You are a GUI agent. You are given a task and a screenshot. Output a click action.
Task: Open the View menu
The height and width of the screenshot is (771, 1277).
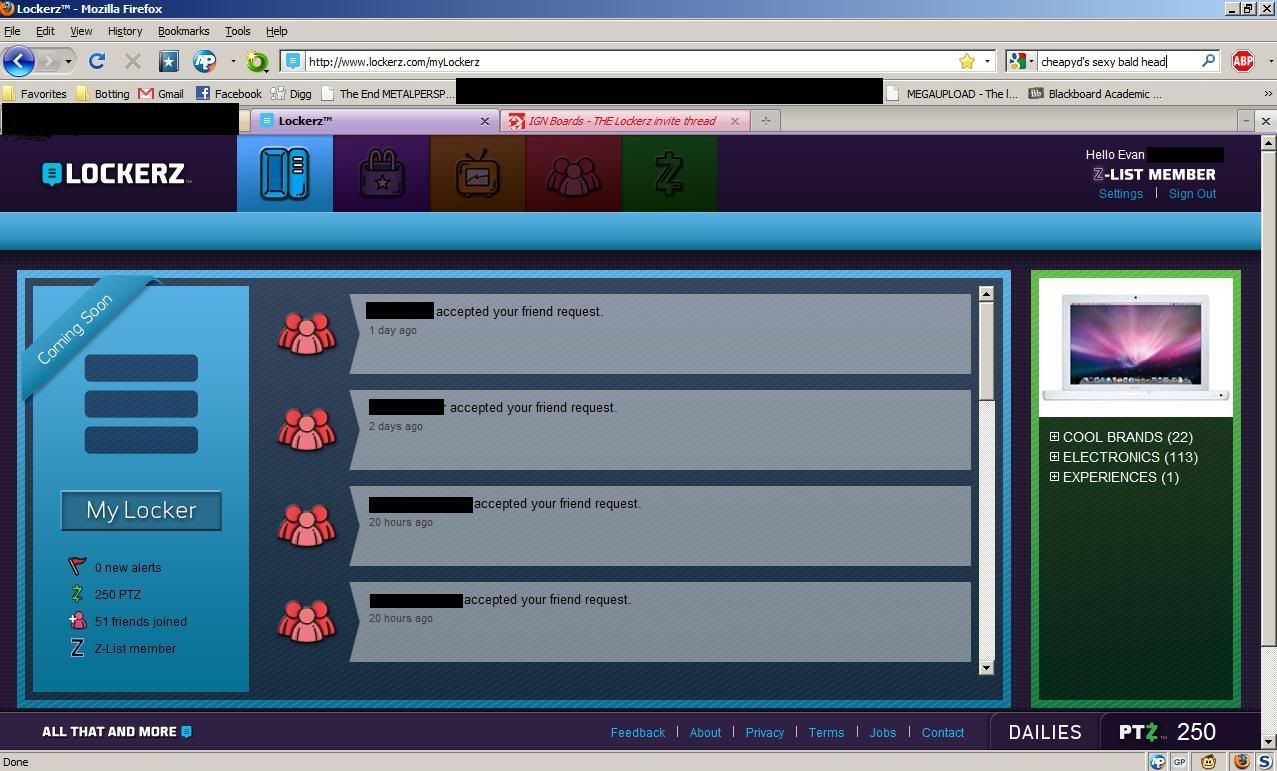point(81,31)
